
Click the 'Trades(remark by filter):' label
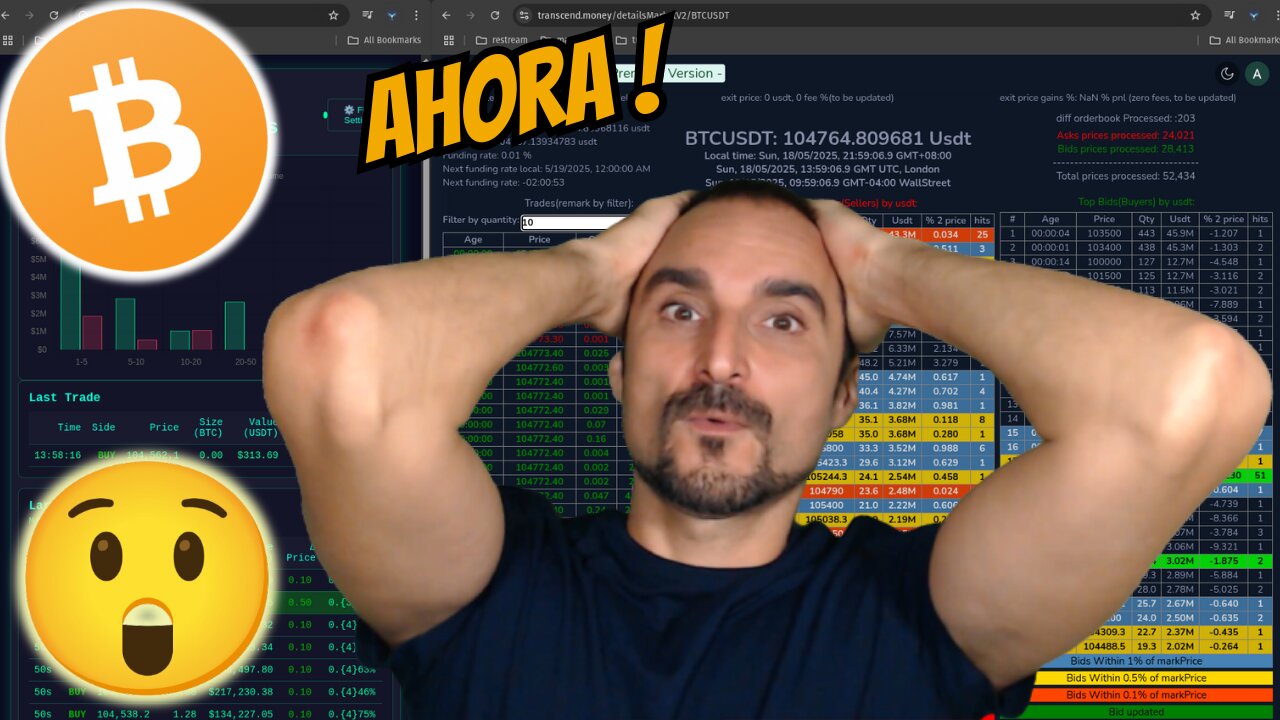tap(579, 202)
